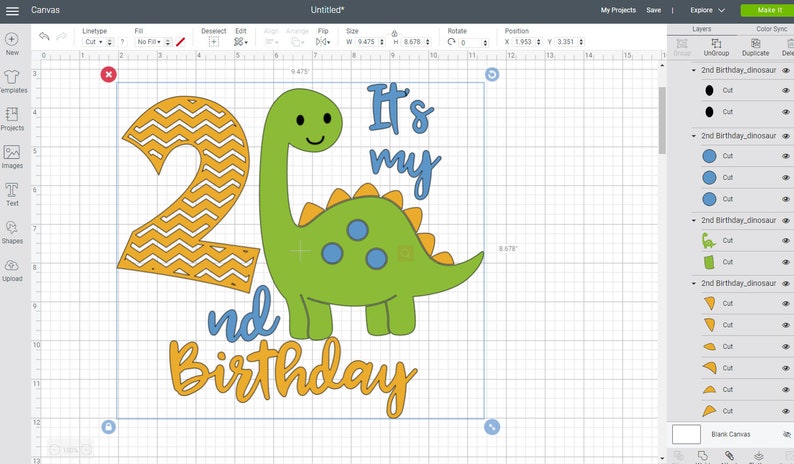
Task: Toggle visibility of first 2nd Birthday_dinosaur group
Action: click(785, 70)
